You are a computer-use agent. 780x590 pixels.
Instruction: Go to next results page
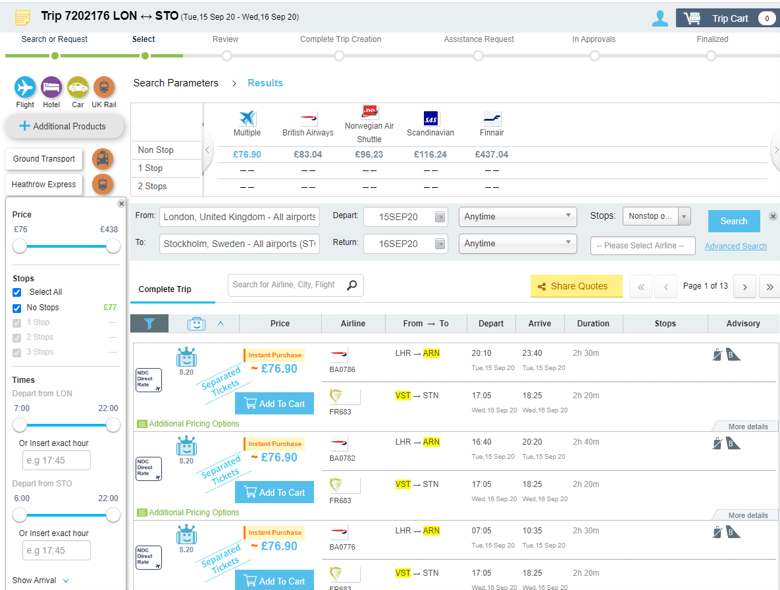[x=743, y=287]
